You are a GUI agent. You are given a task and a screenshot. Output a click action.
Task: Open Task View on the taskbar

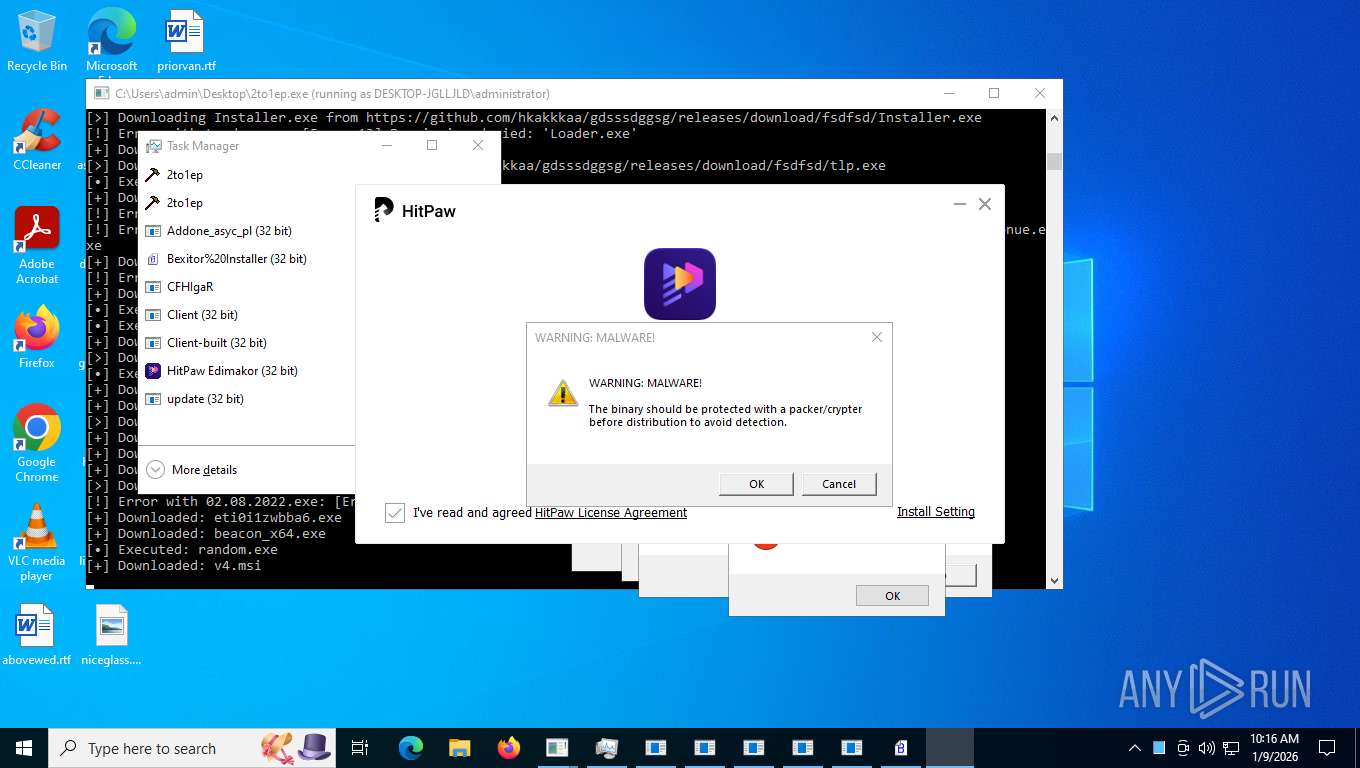point(360,748)
